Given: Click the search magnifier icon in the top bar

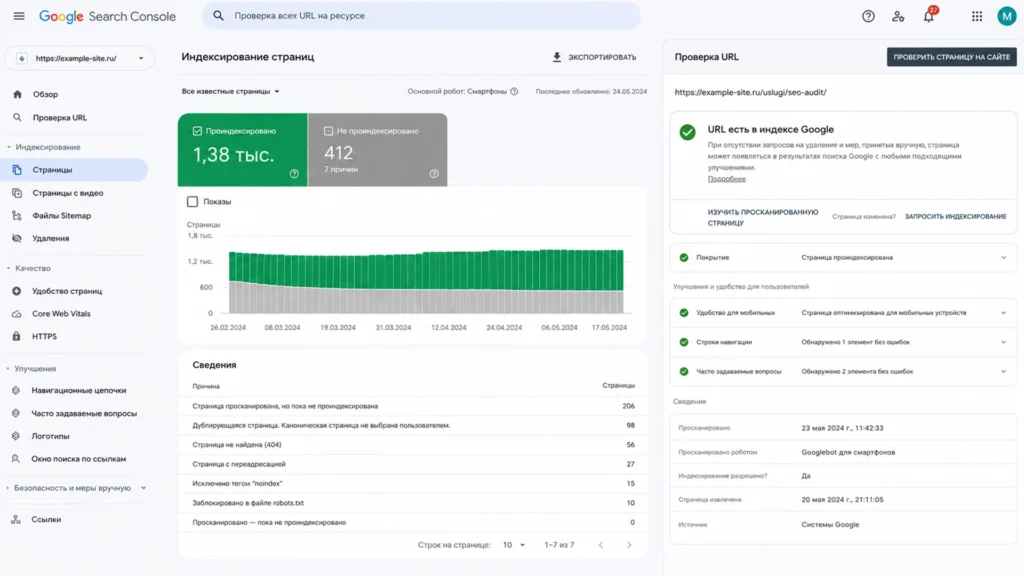Looking at the screenshot, I should pos(219,16).
